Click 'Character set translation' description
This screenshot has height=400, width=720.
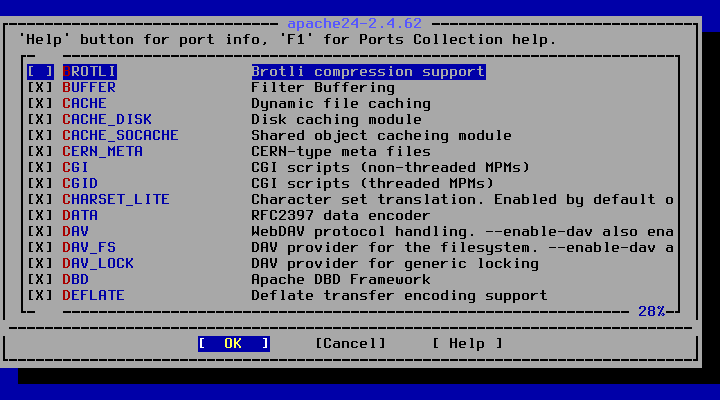(368, 200)
